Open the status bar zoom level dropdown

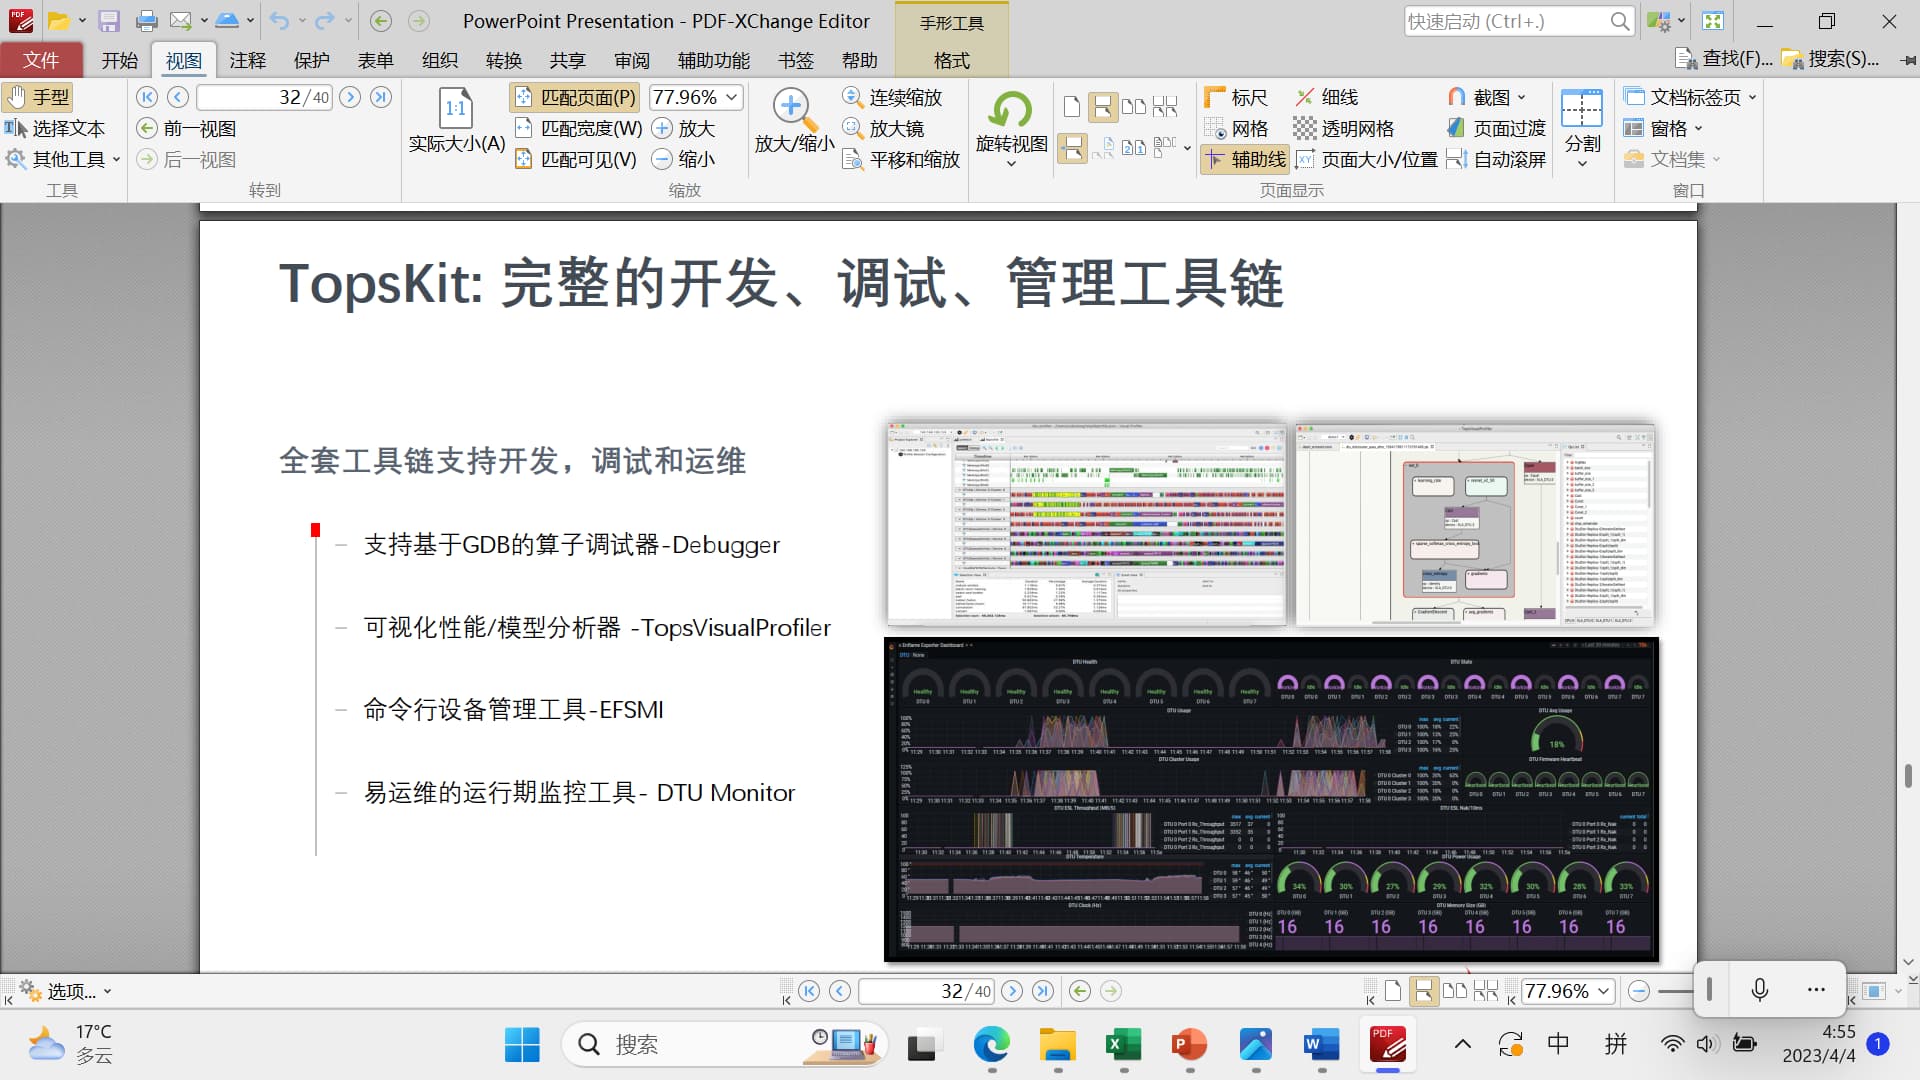tap(1604, 991)
